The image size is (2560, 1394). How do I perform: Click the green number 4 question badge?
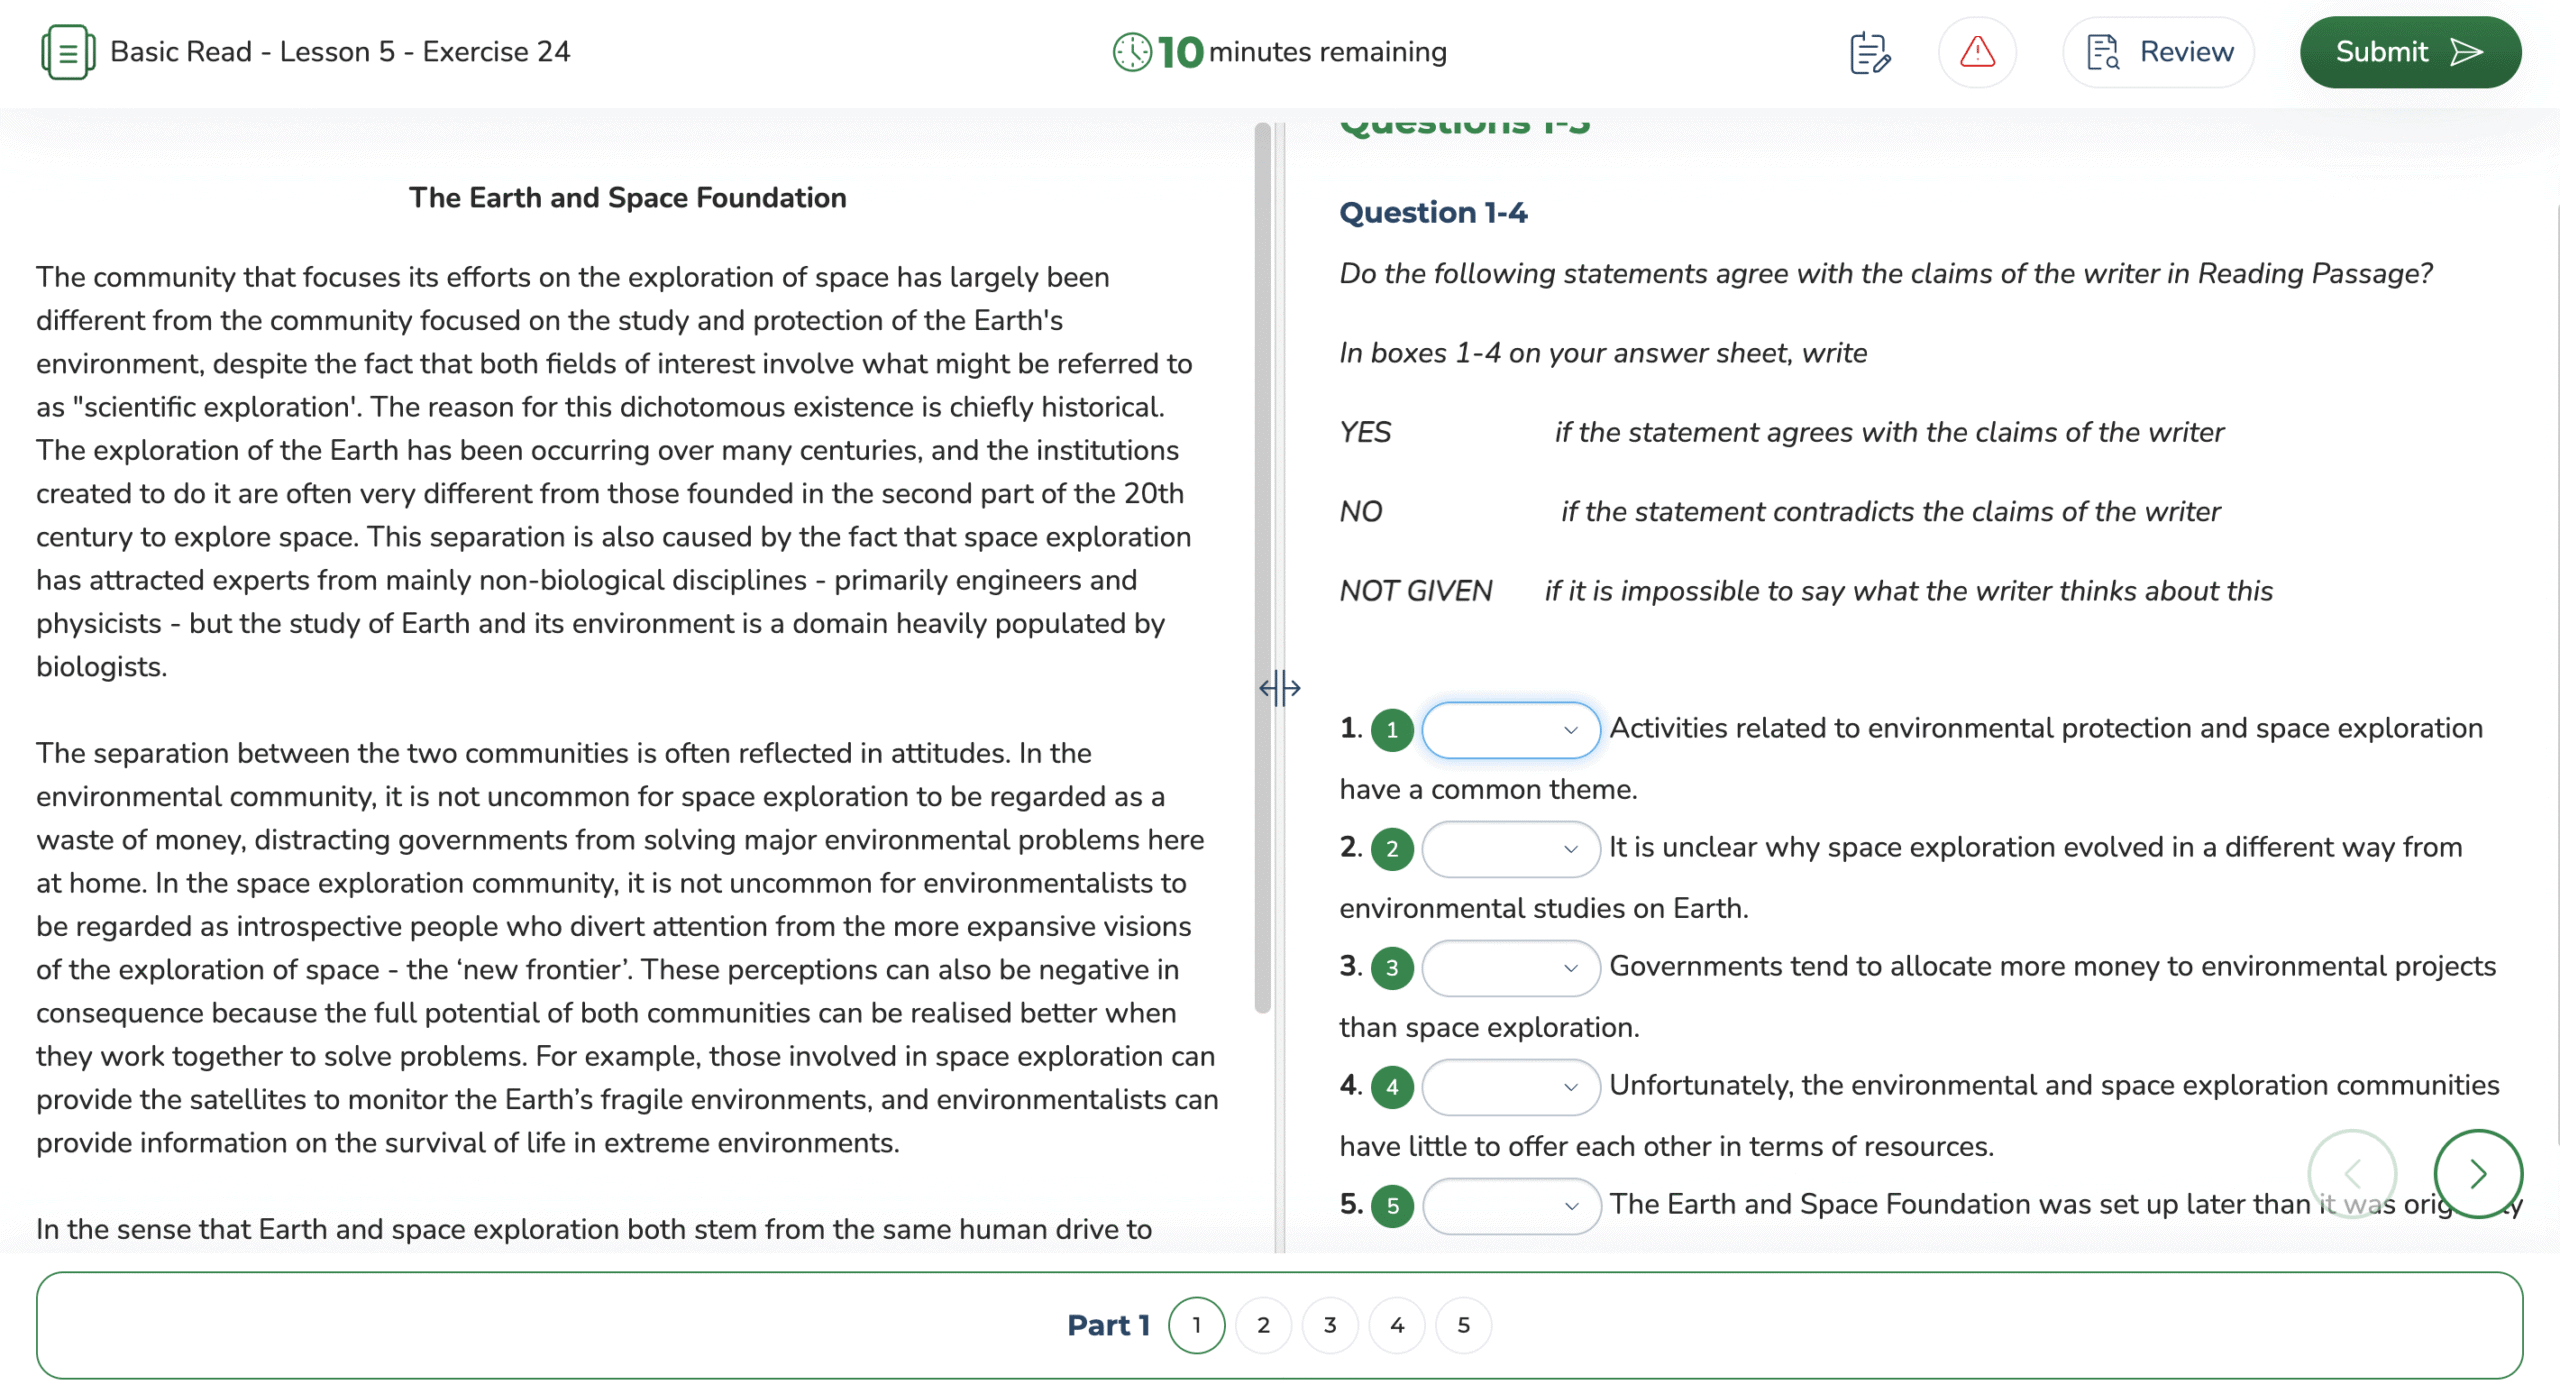pos(1392,1087)
